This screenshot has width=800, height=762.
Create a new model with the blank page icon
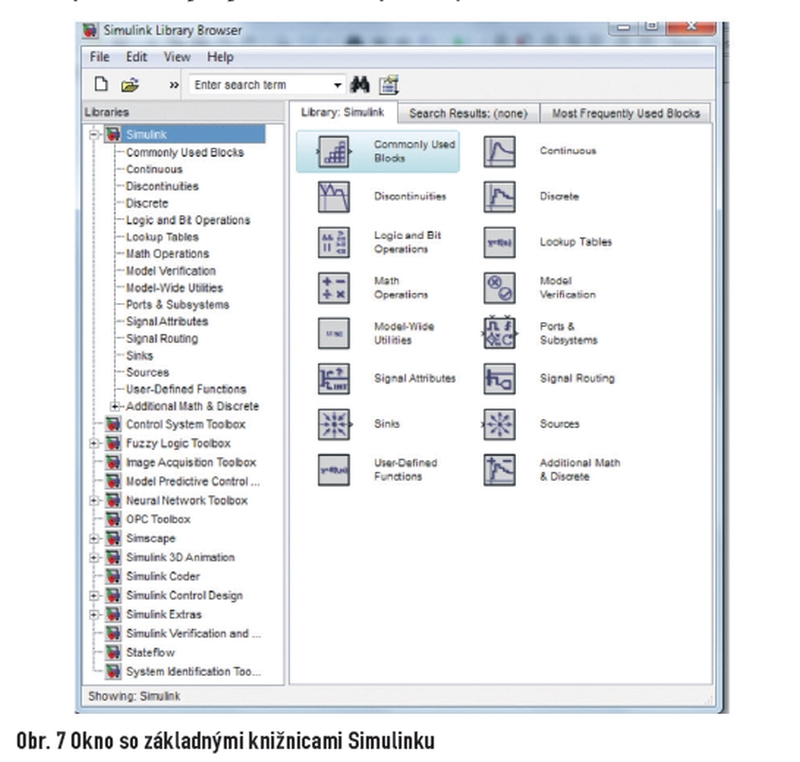(x=101, y=84)
